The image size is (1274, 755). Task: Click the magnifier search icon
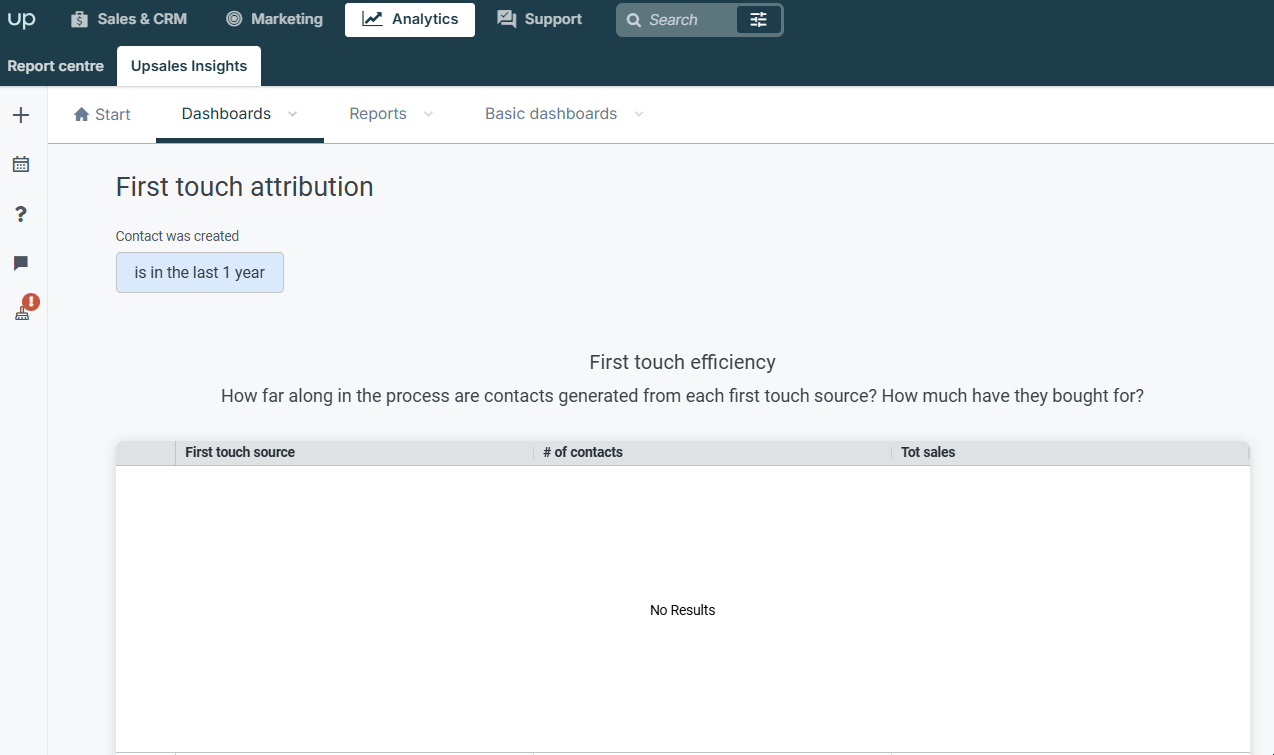(x=633, y=20)
